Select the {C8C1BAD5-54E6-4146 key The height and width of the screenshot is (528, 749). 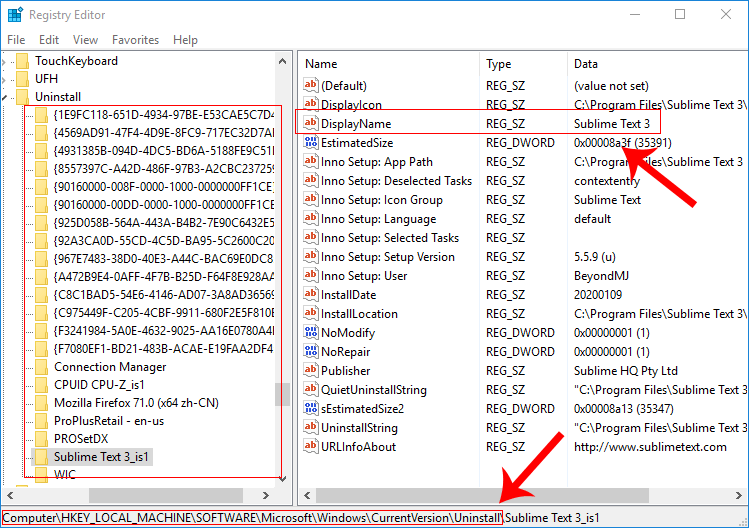pyautogui.click(x=163, y=295)
